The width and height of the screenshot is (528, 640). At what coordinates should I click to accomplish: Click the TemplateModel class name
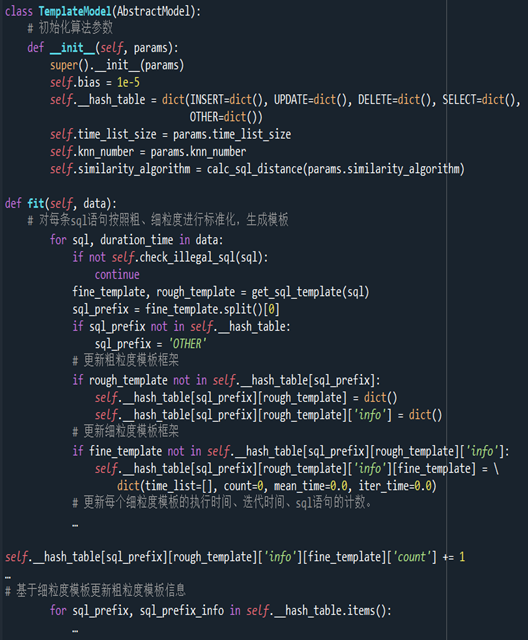point(75,11)
